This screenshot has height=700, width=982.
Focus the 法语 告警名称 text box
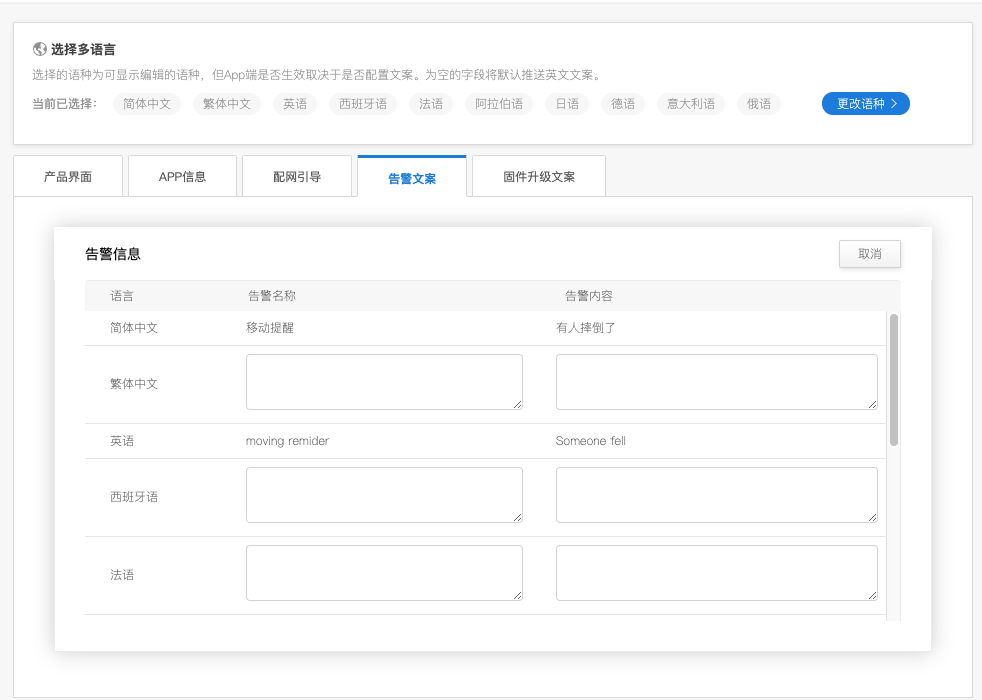pyautogui.click(x=385, y=573)
